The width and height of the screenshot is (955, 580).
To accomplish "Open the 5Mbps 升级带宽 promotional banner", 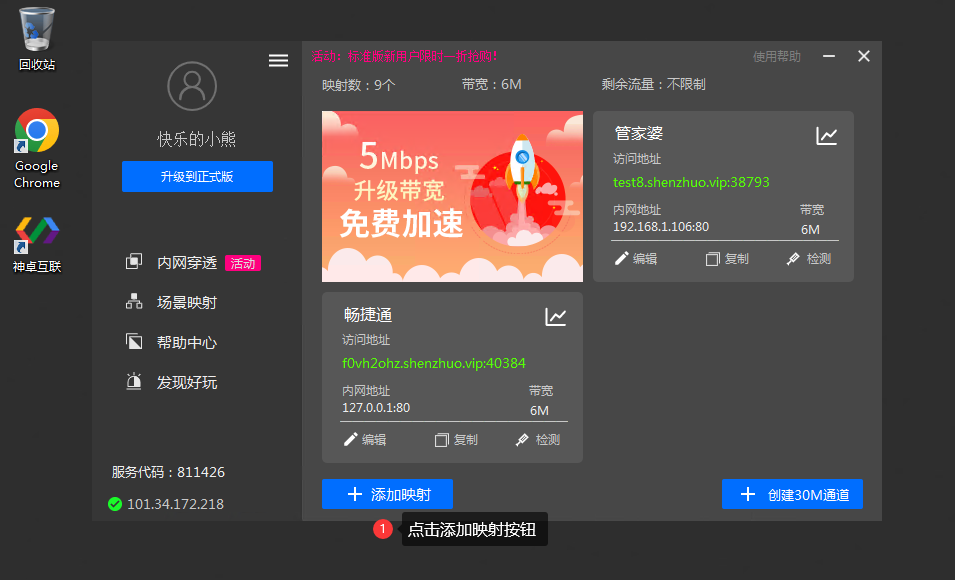I will point(452,196).
